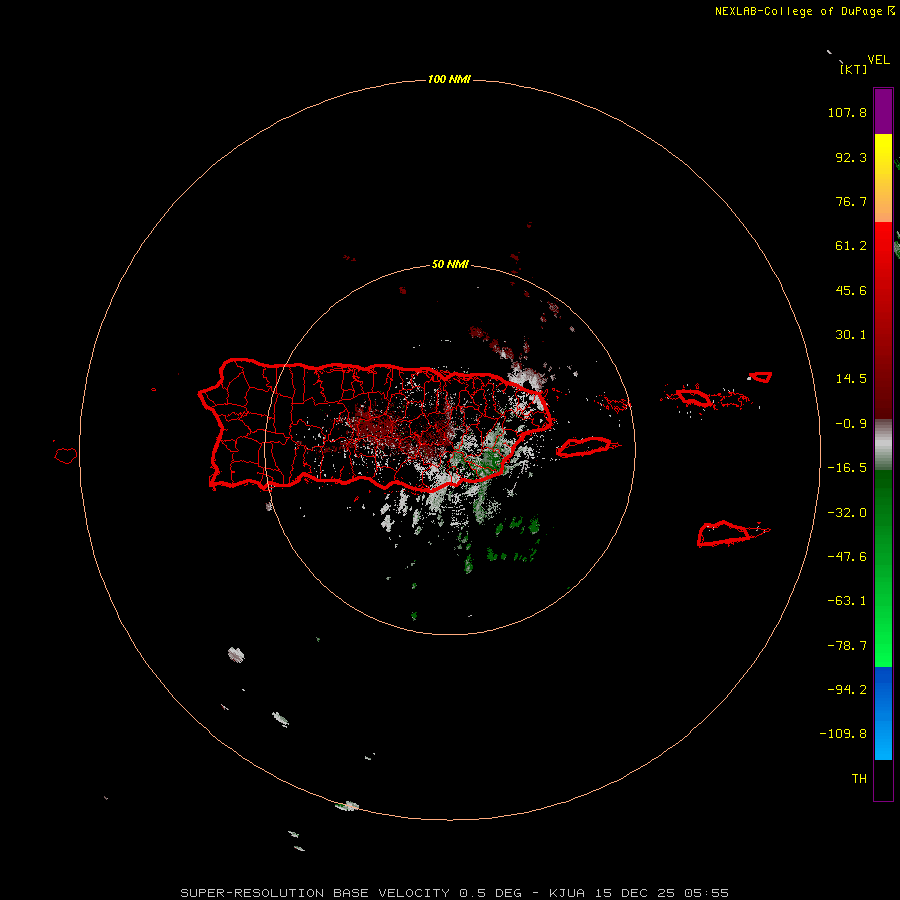Click the 100 NMI range ring label

click(449, 79)
